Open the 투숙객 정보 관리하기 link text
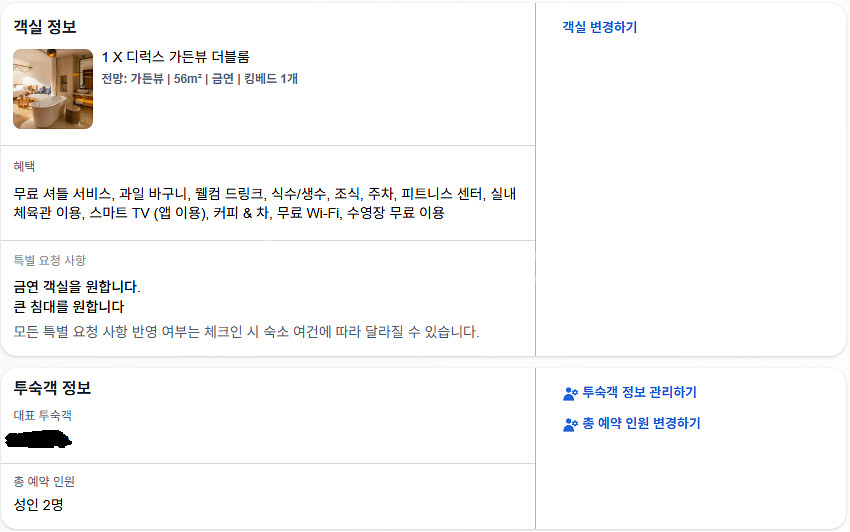Viewport: 850px width, 532px height. tap(639, 393)
